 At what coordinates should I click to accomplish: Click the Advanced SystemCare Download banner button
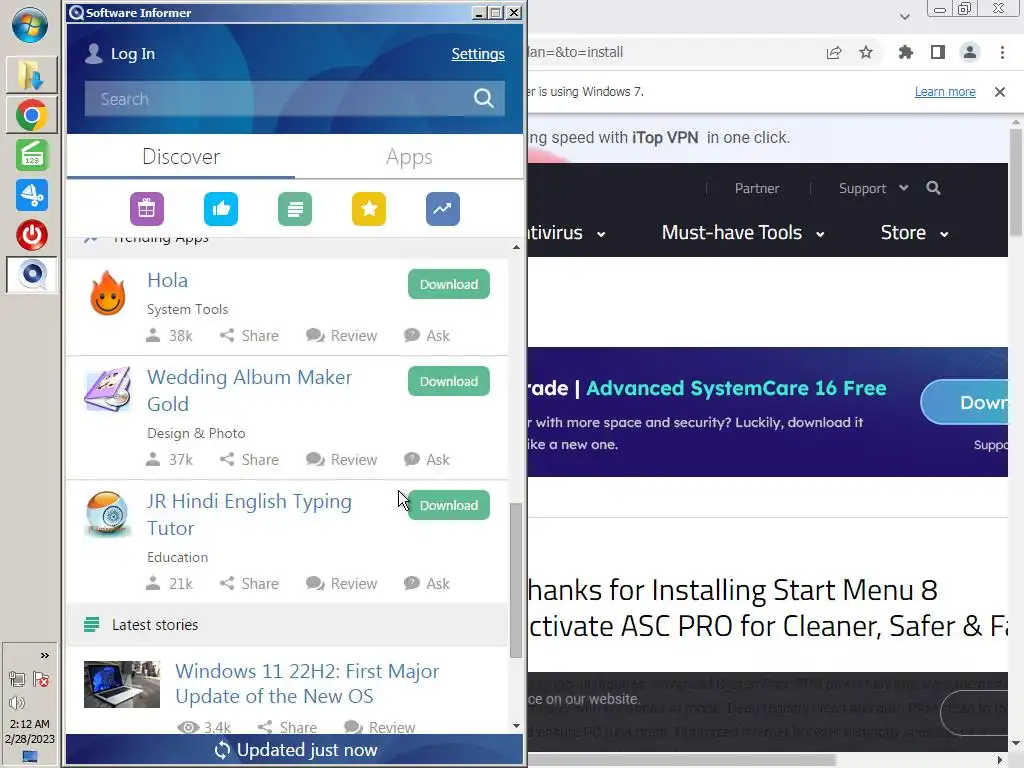coord(965,402)
